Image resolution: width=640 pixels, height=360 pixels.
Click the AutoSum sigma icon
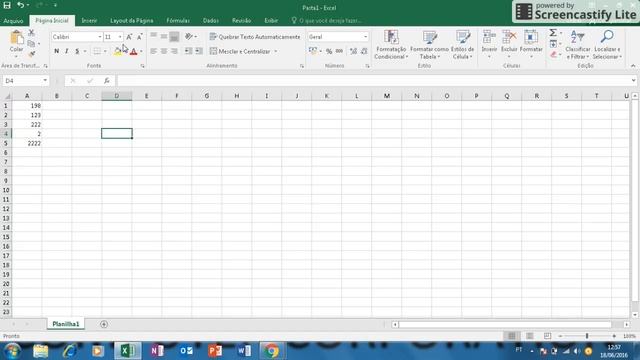(553, 33)
